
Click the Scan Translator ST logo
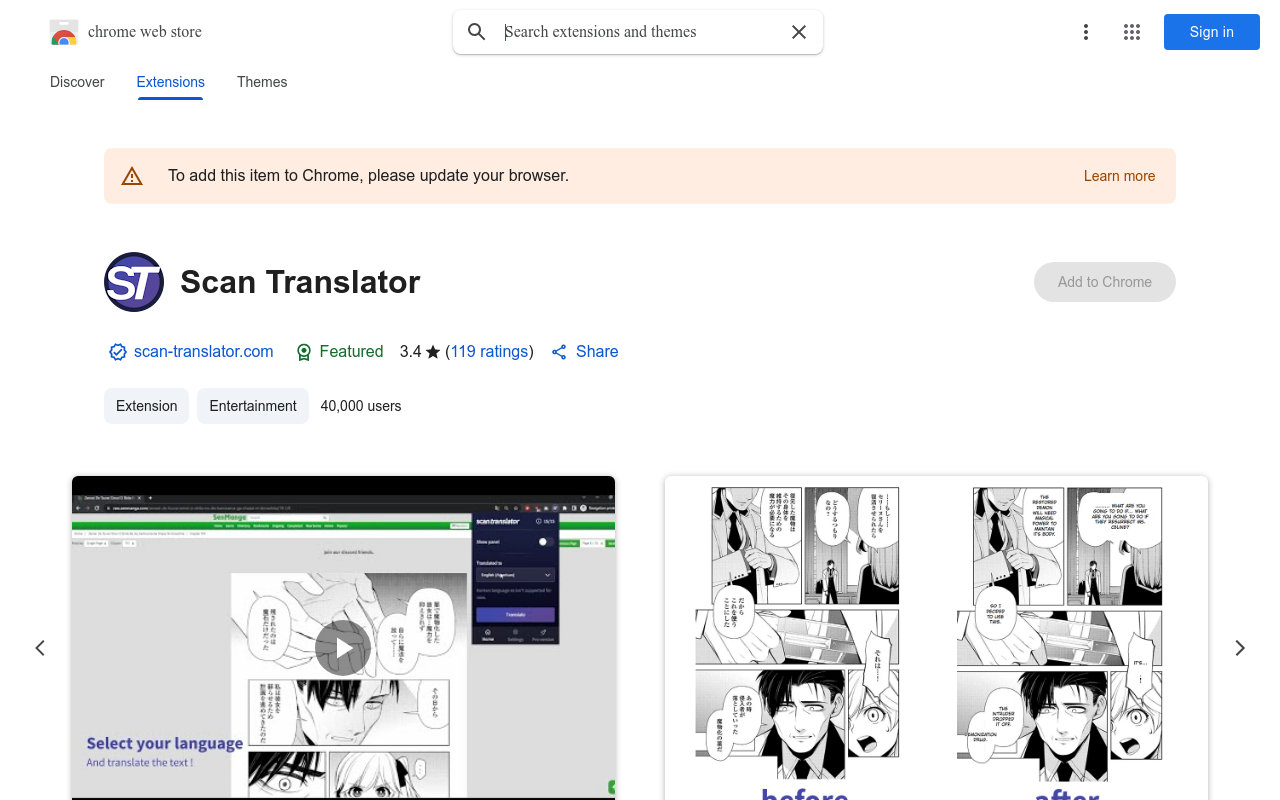pos(134,282)
